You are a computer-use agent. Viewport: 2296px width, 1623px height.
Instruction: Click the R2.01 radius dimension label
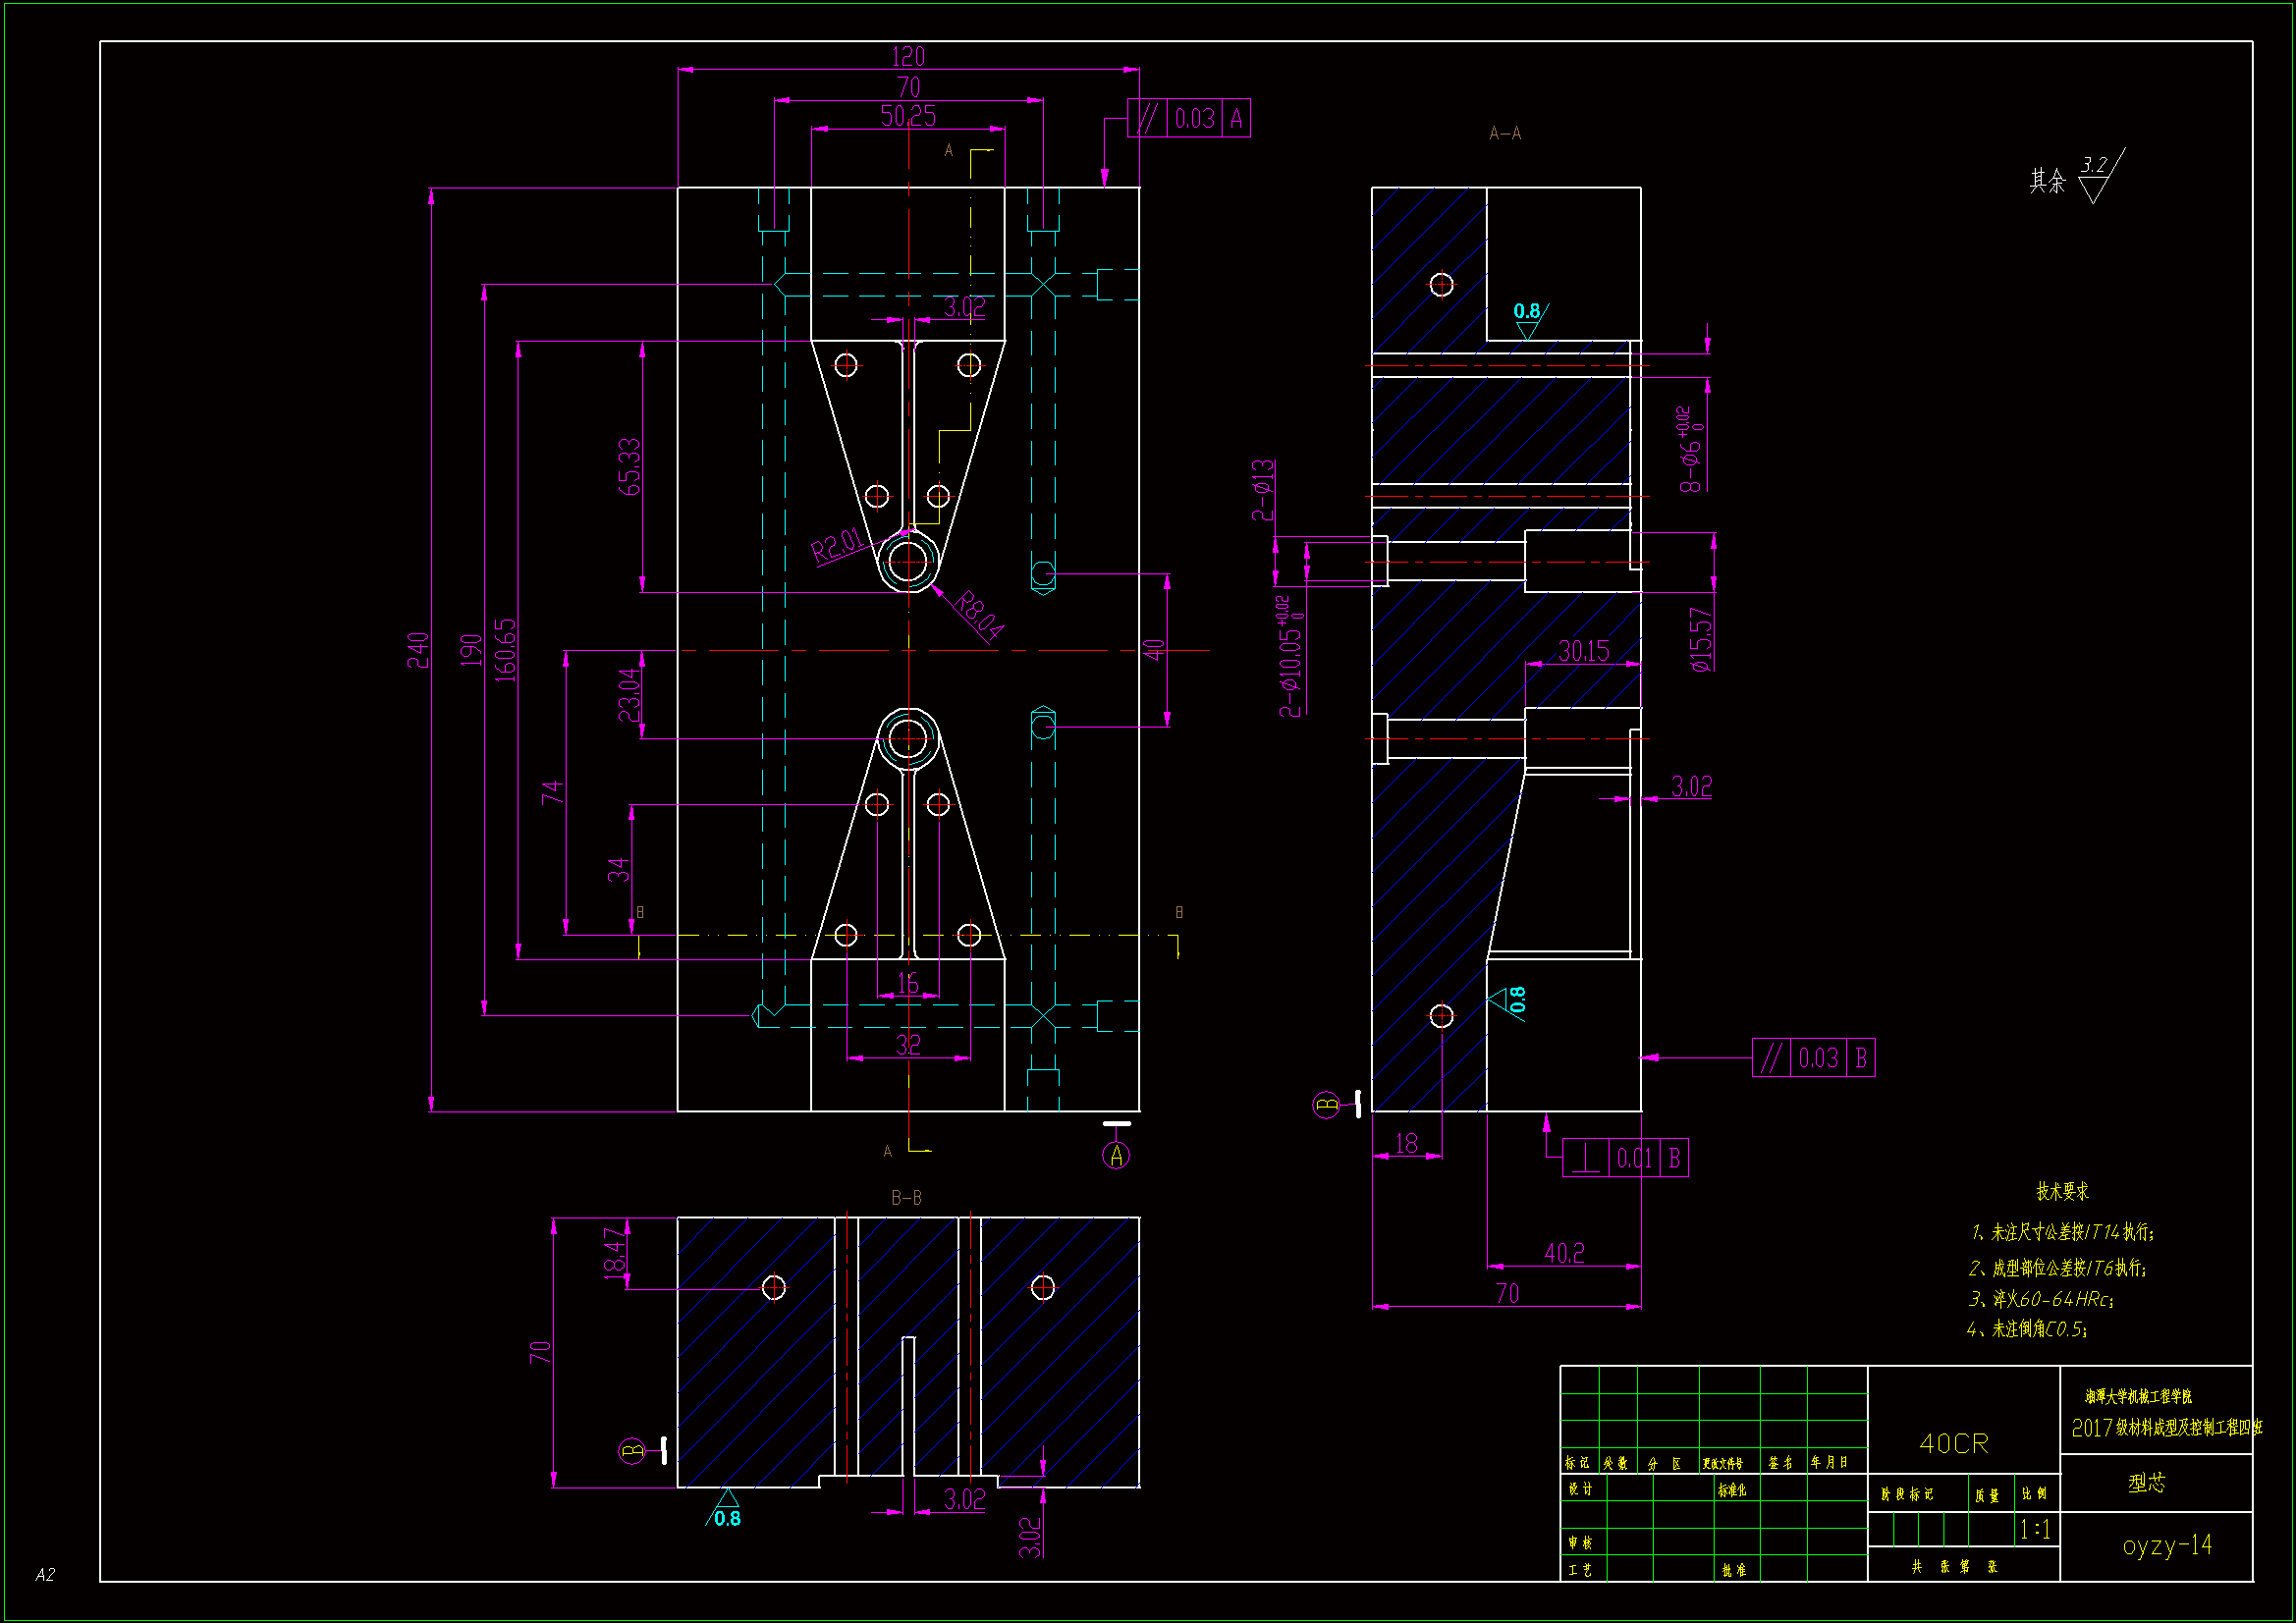pos(836,546)
